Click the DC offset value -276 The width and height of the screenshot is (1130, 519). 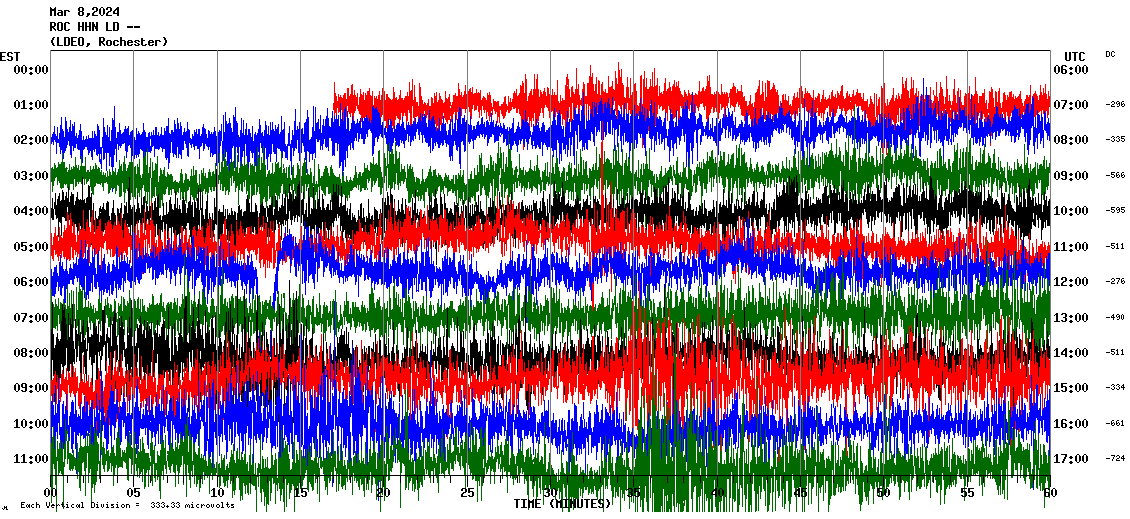(x=1115, y=281)
